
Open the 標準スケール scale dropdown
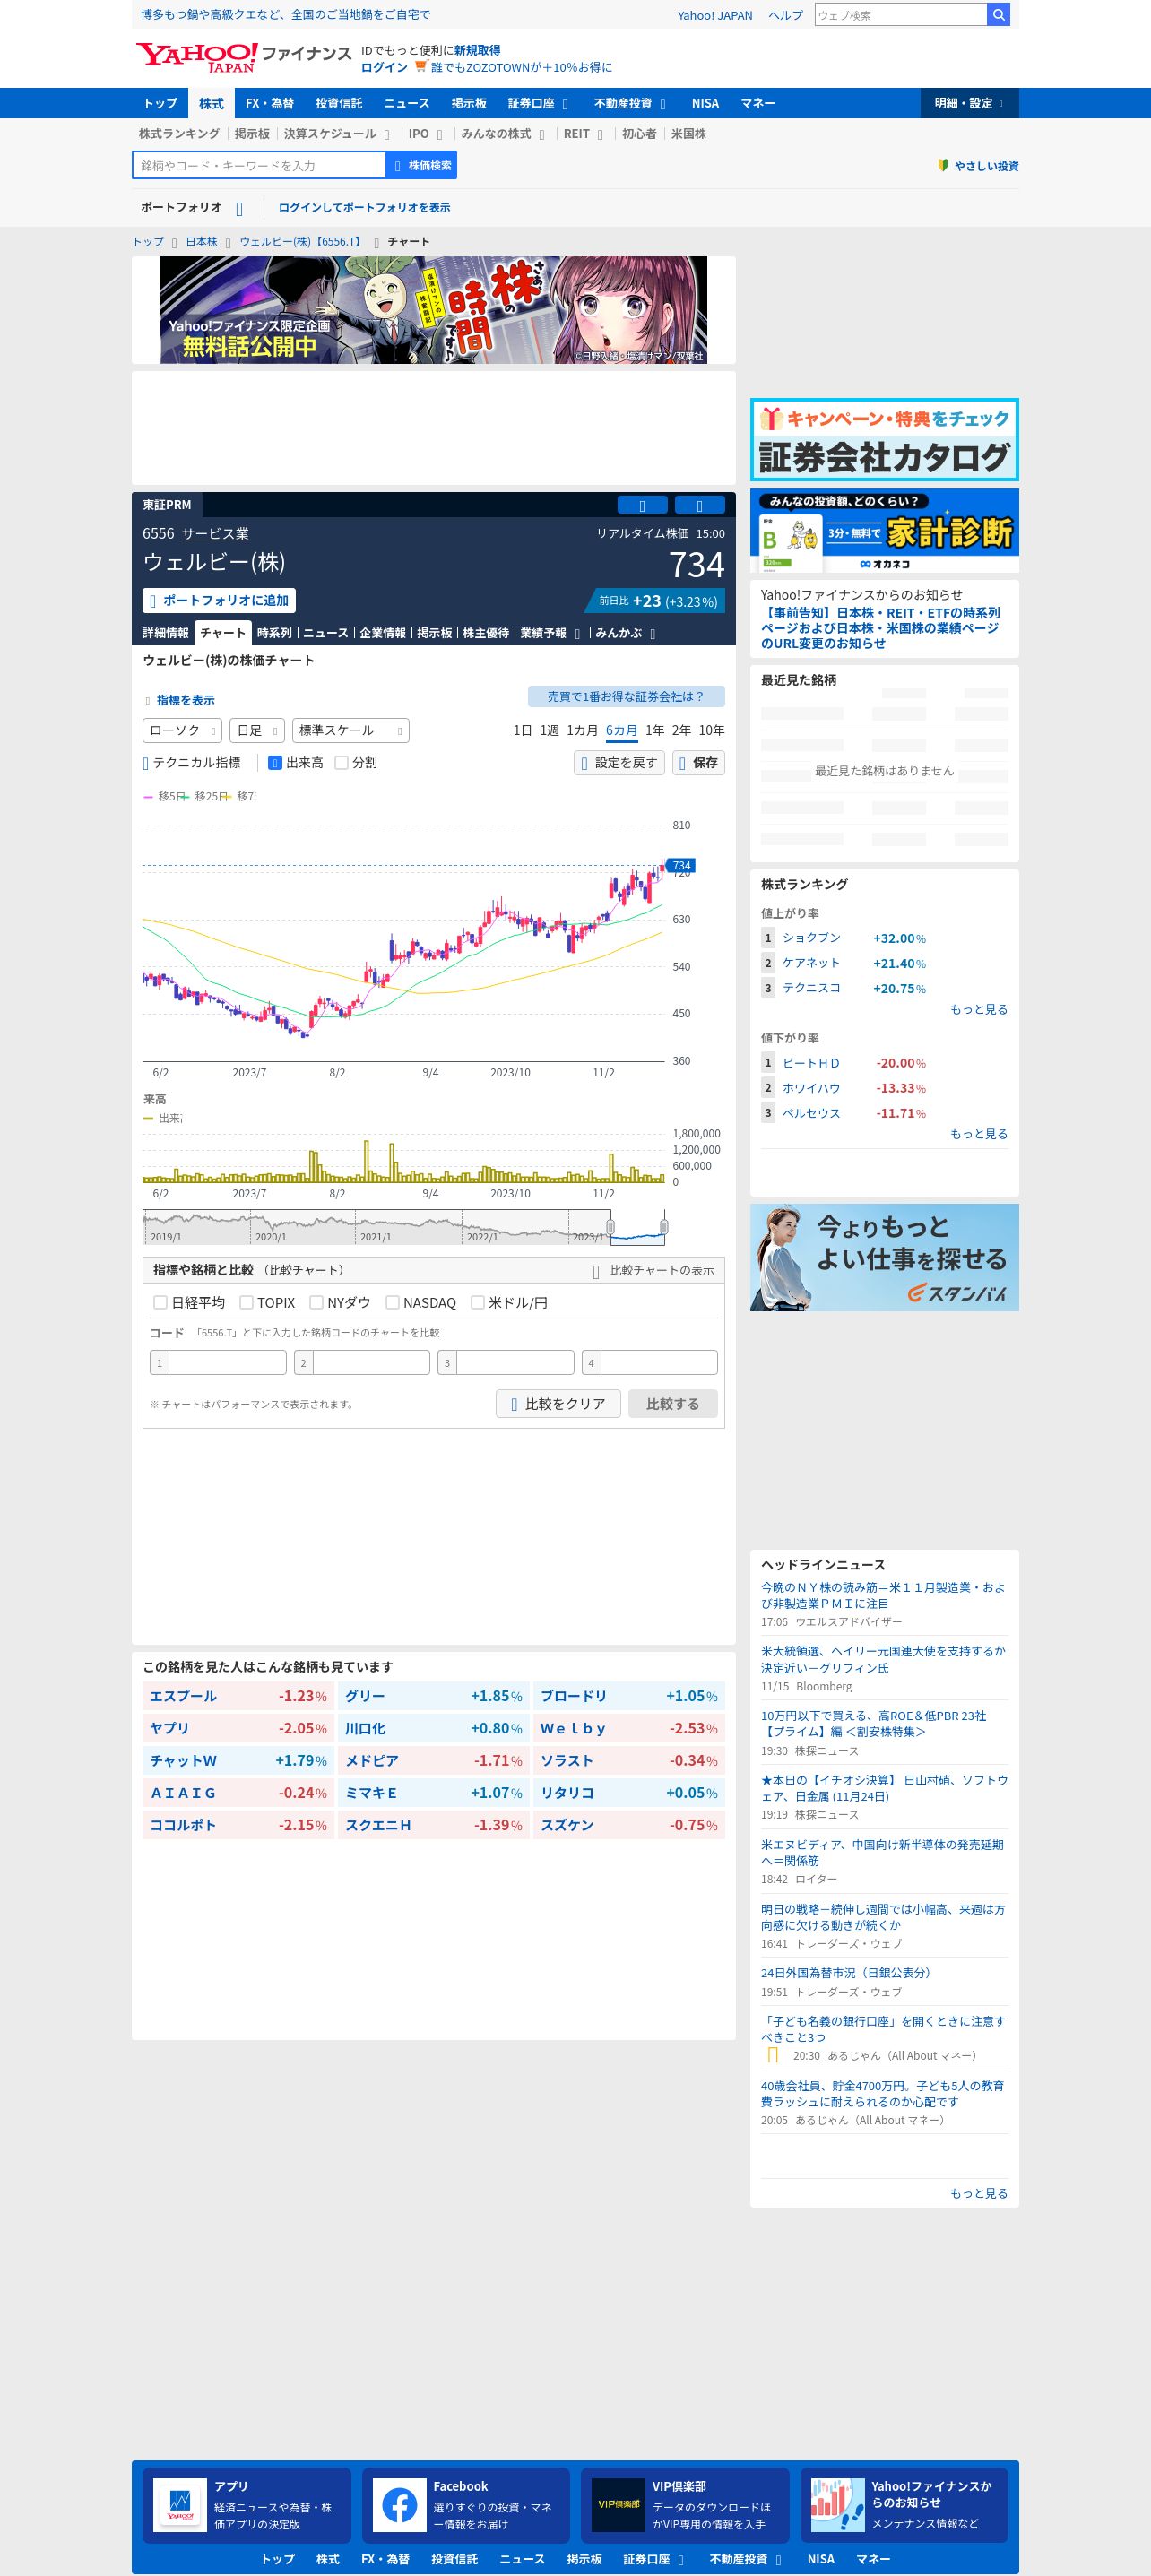point(350,731)
